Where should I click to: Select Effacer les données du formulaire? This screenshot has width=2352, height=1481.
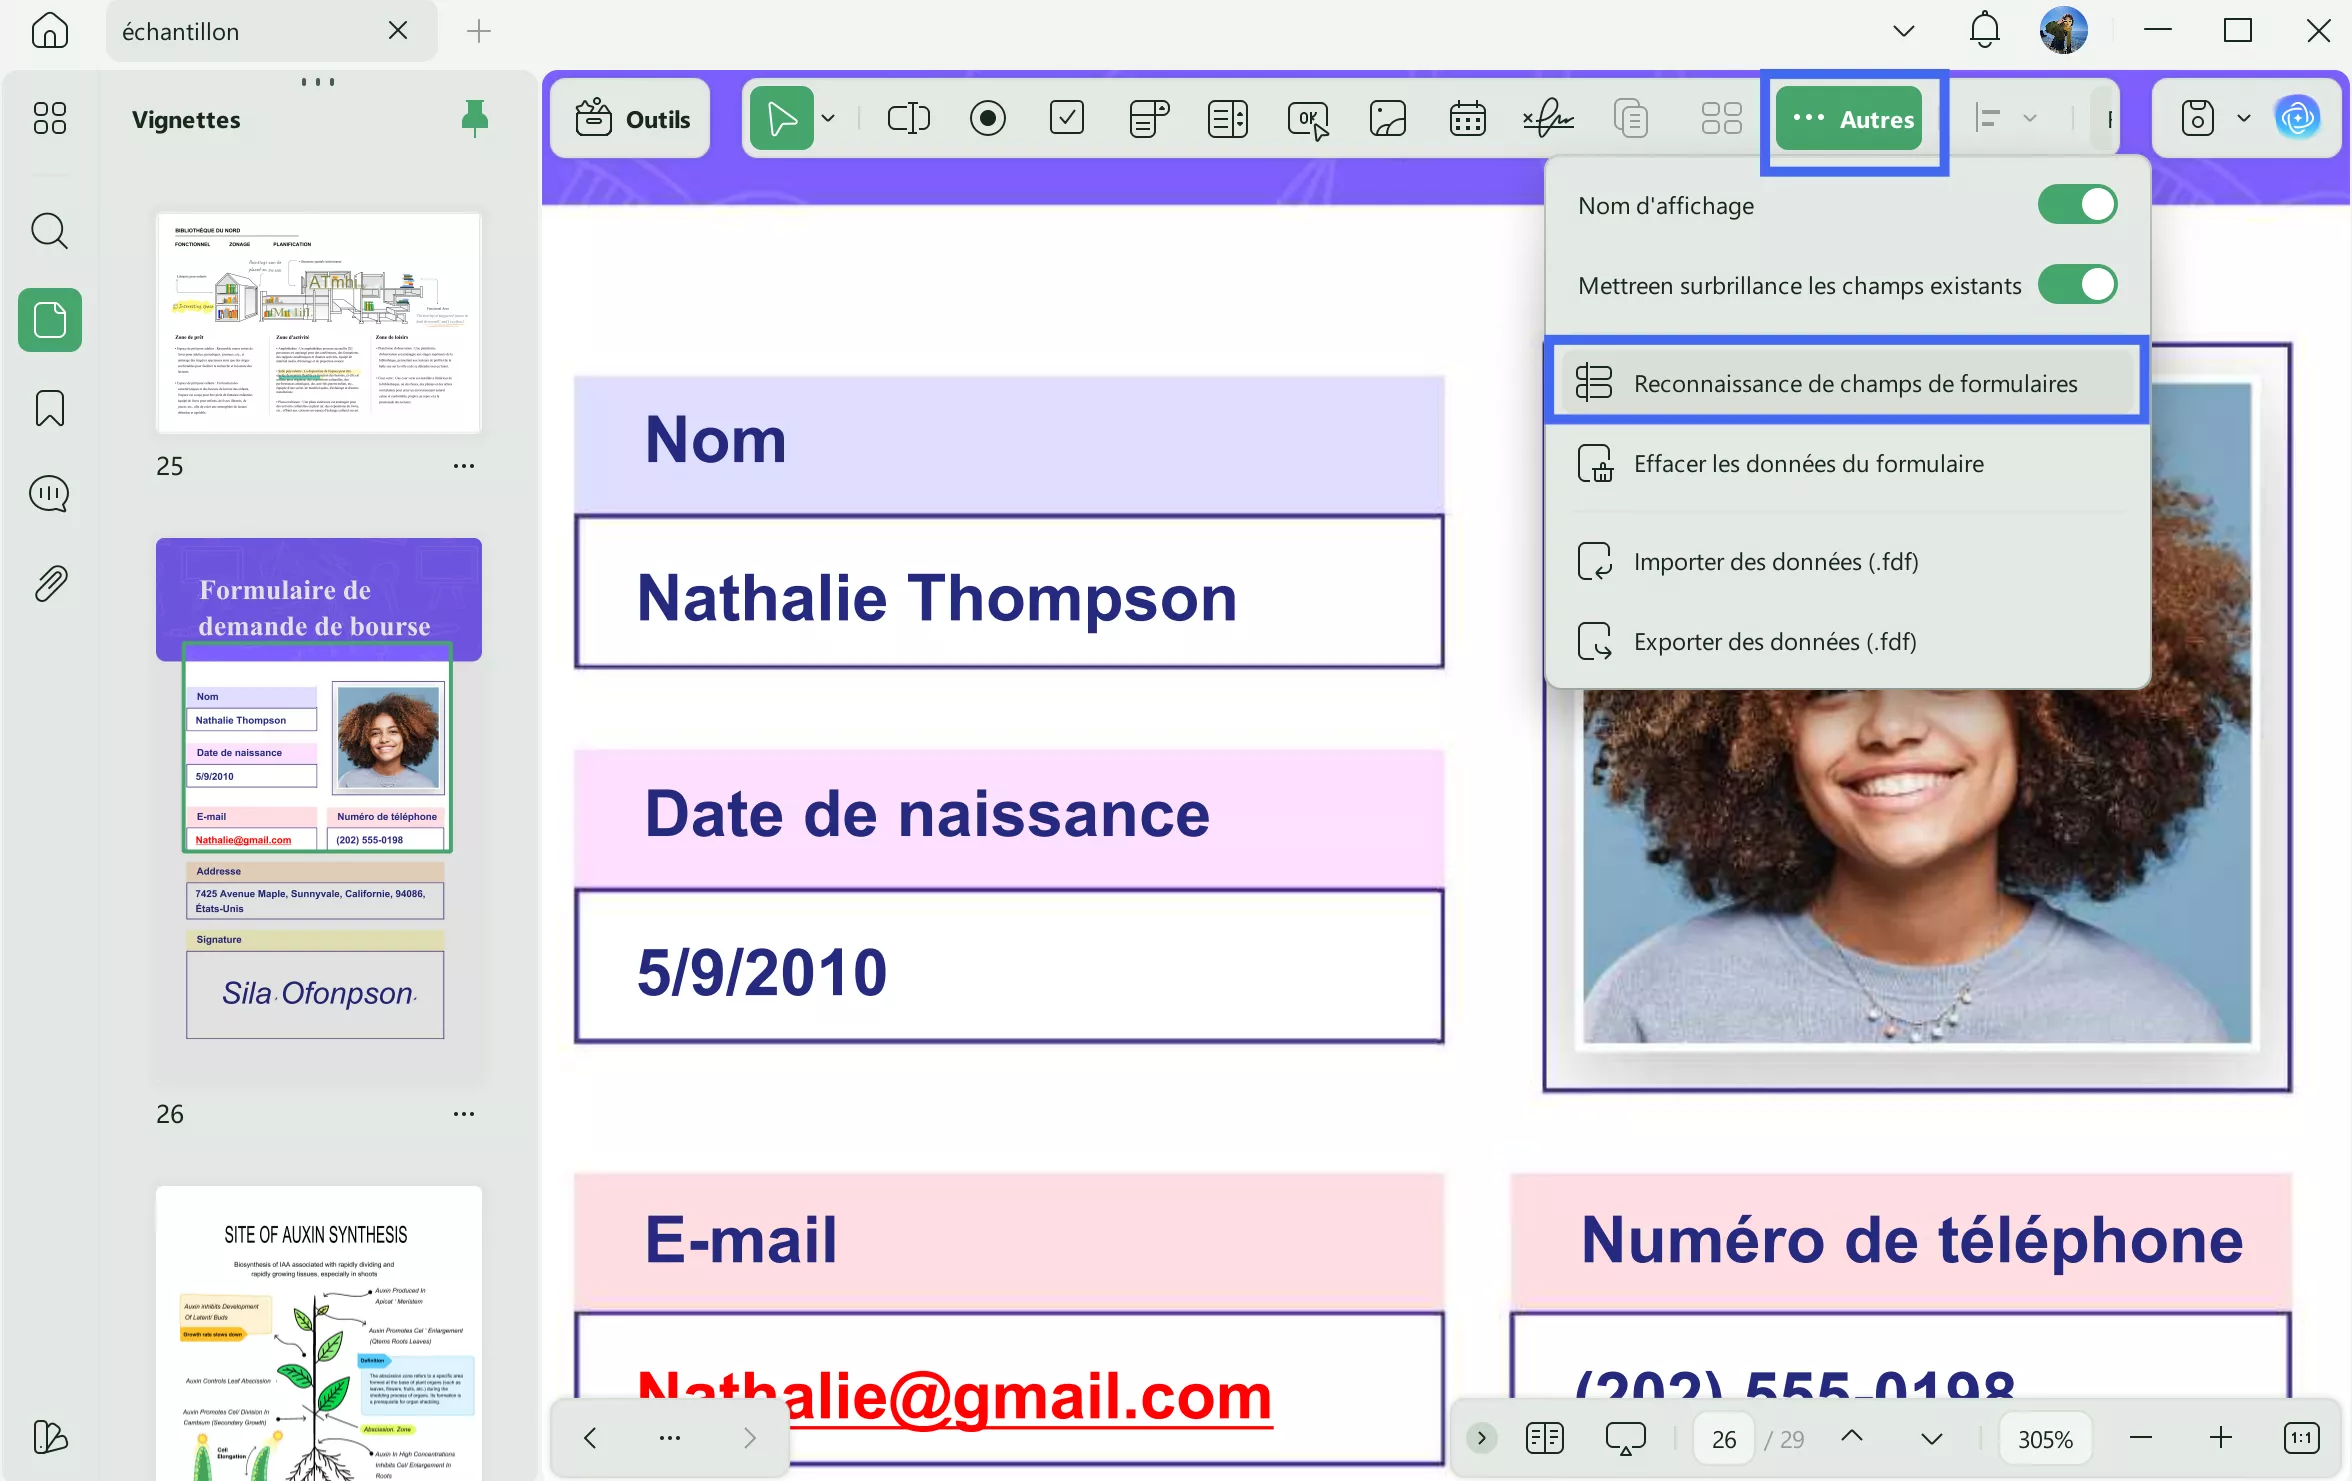tap(1808, 464)
